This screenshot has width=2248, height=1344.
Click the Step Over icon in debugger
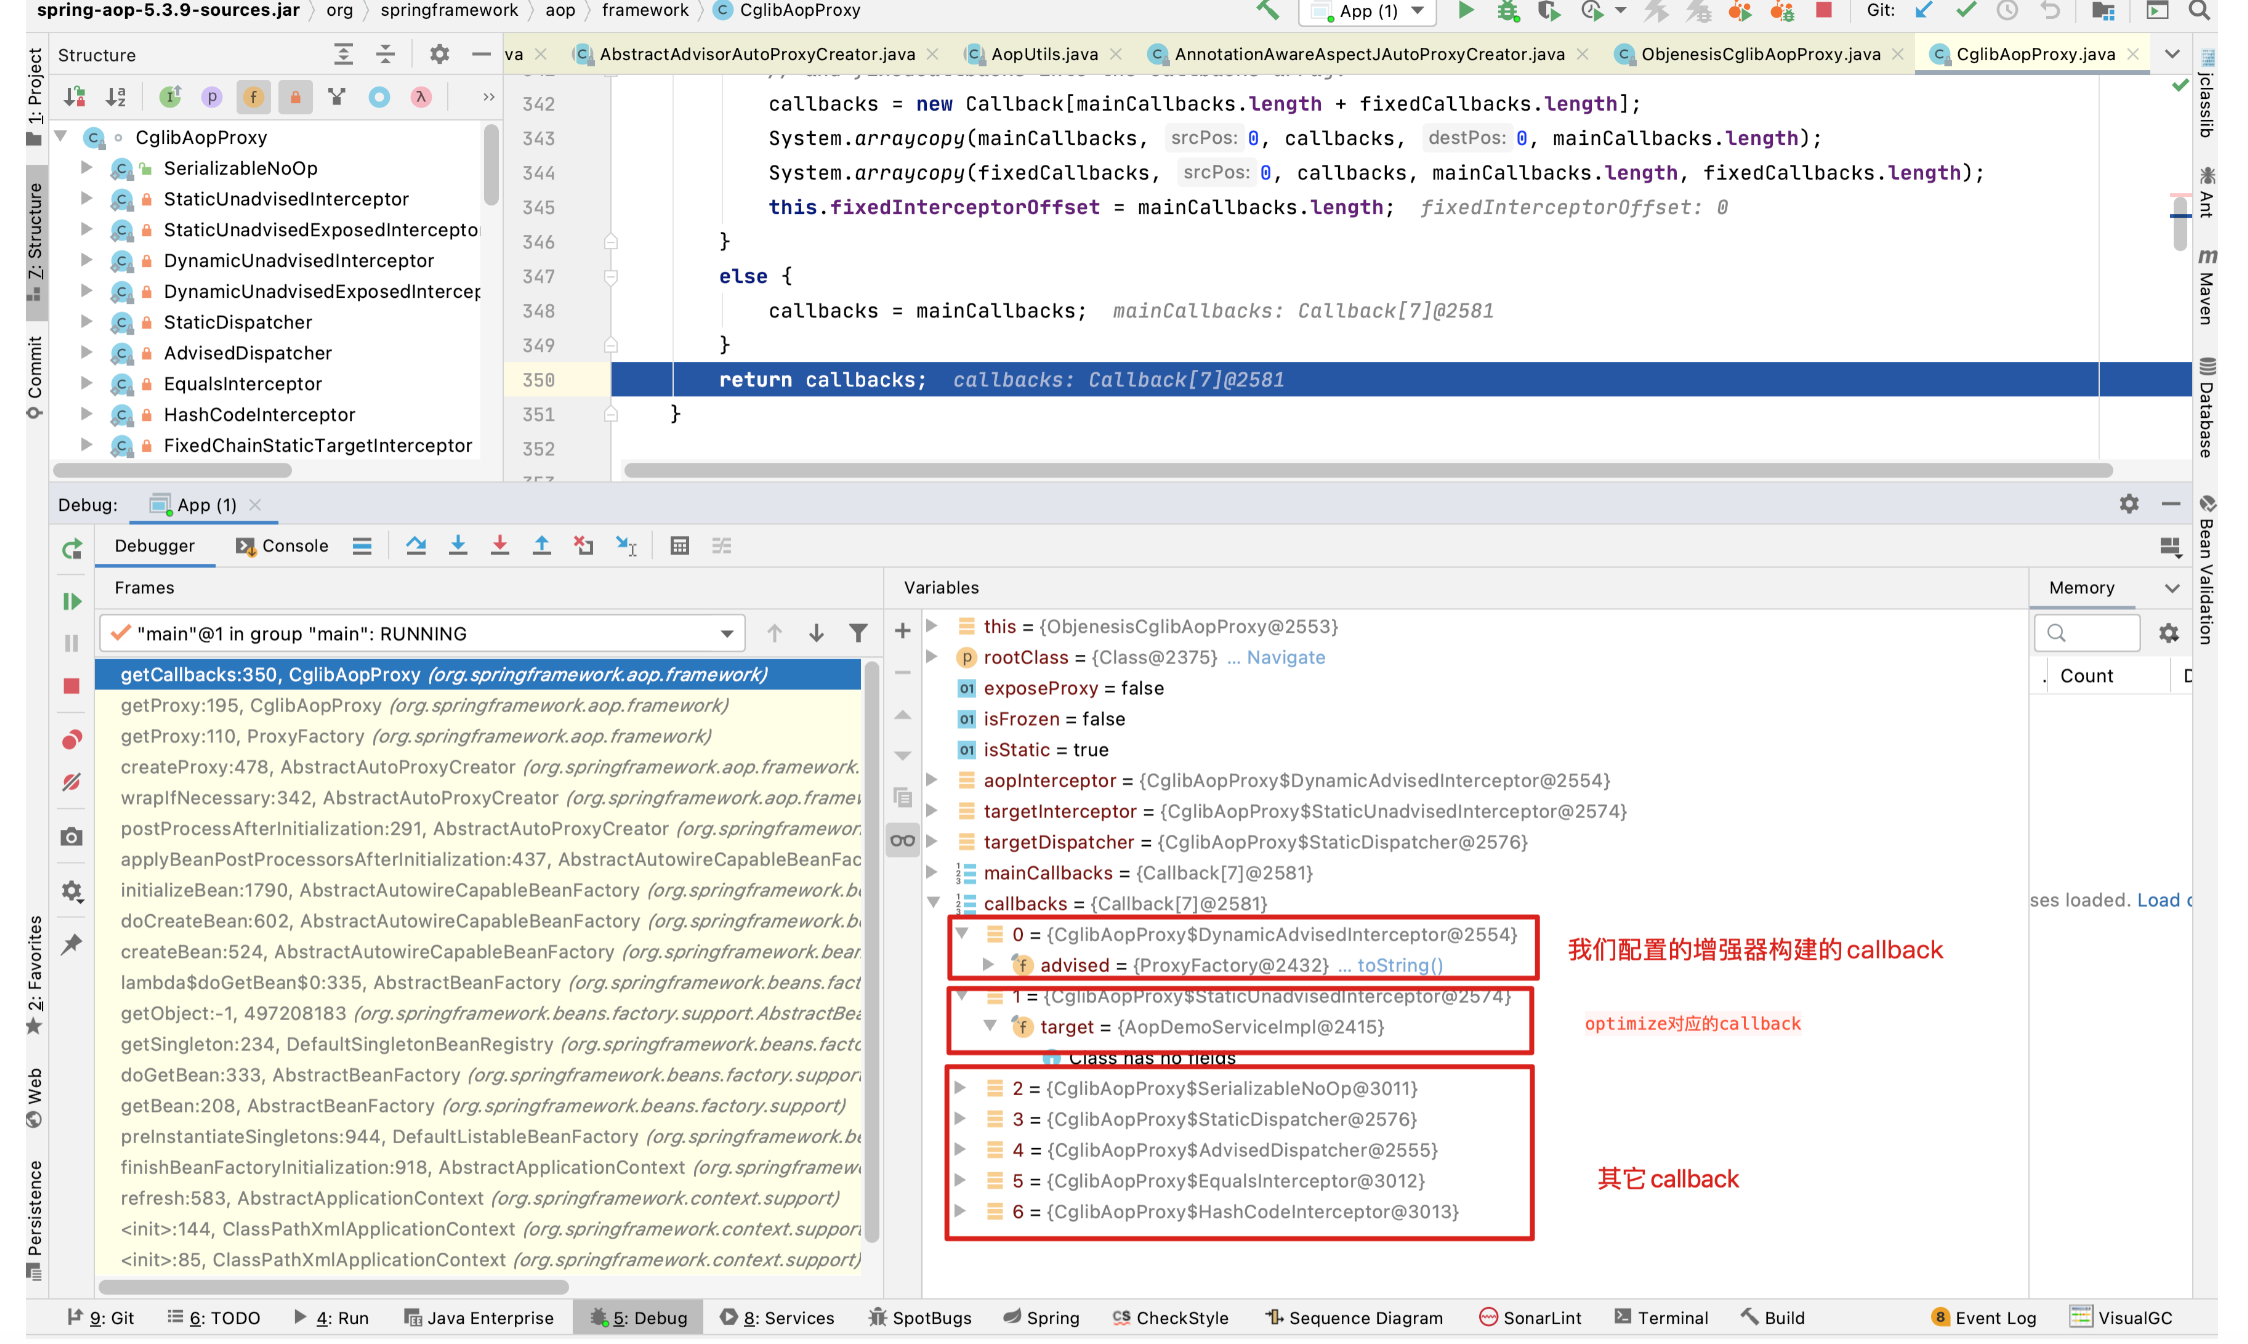pos(413,549)
